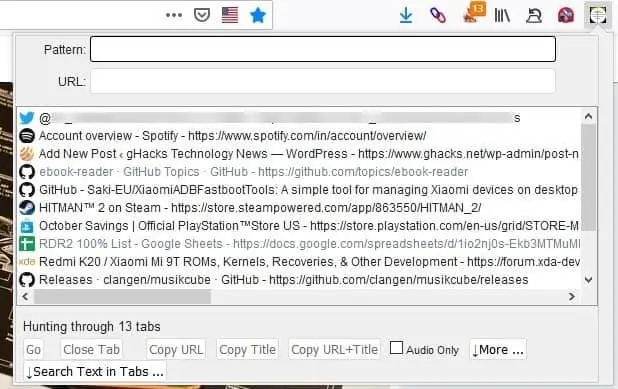Click the Google Sheets favicon for RDR2

(27, 244)
